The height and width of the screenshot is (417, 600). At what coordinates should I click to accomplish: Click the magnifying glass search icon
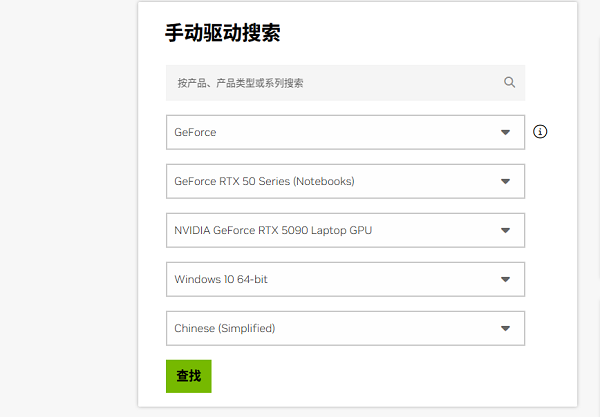pyautogui.click(x=509, y=83)
